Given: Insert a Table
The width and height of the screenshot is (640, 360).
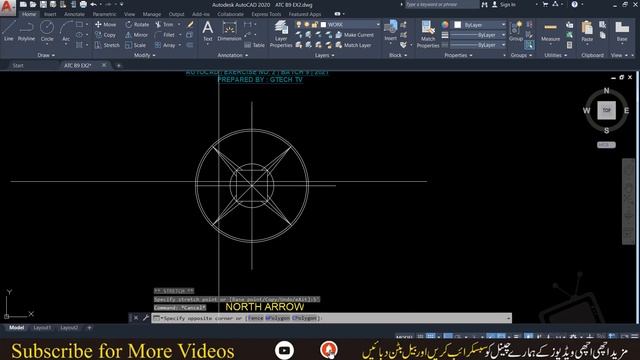Looking at the screenshot, I should [255, 45].
